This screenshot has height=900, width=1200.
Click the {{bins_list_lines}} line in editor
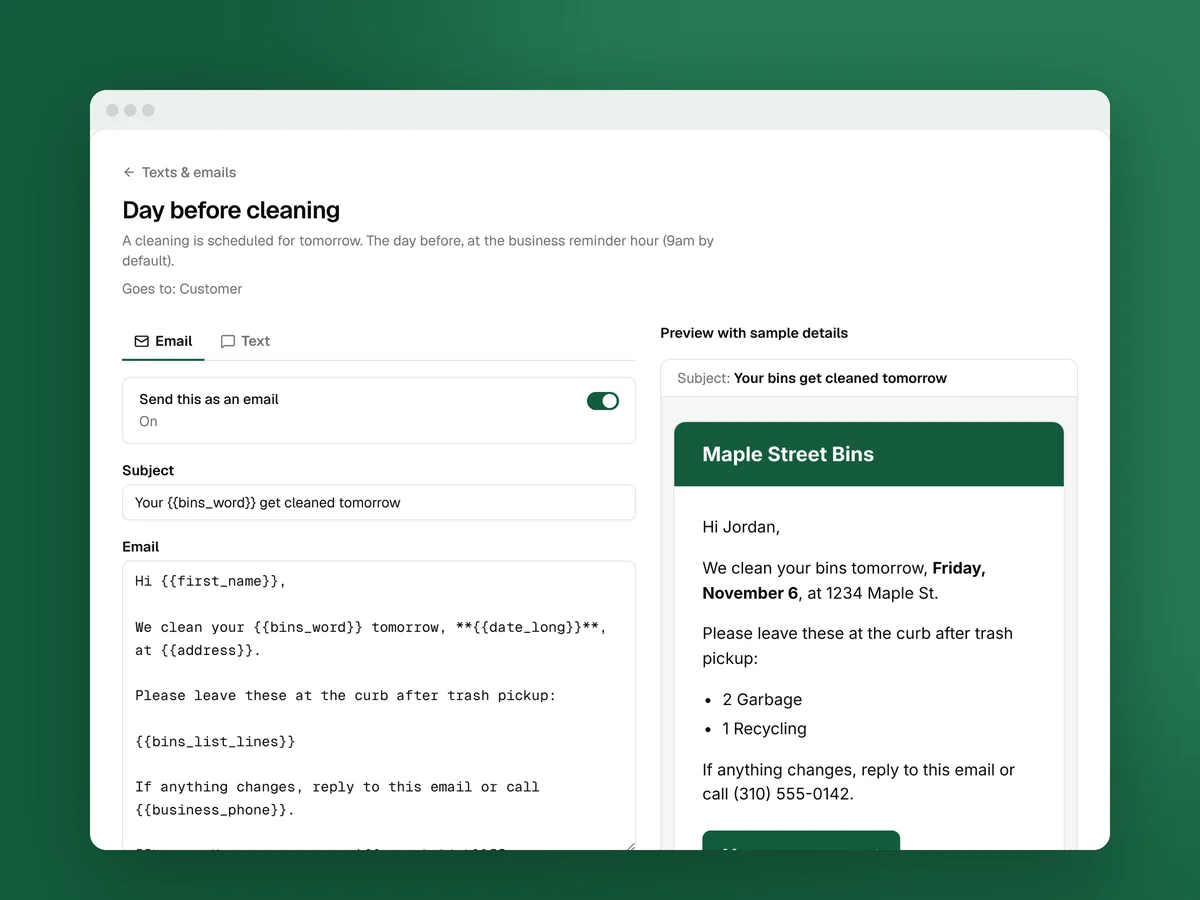(x=215, y=742)
